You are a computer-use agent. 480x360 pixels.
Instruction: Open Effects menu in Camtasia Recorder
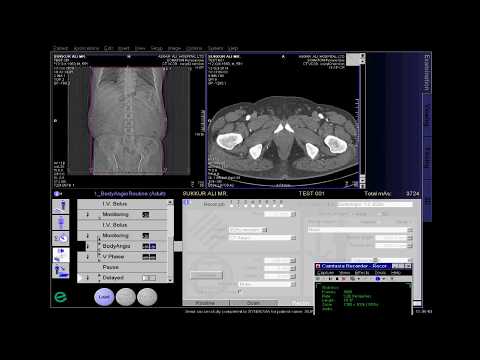[x=362, y=273]
